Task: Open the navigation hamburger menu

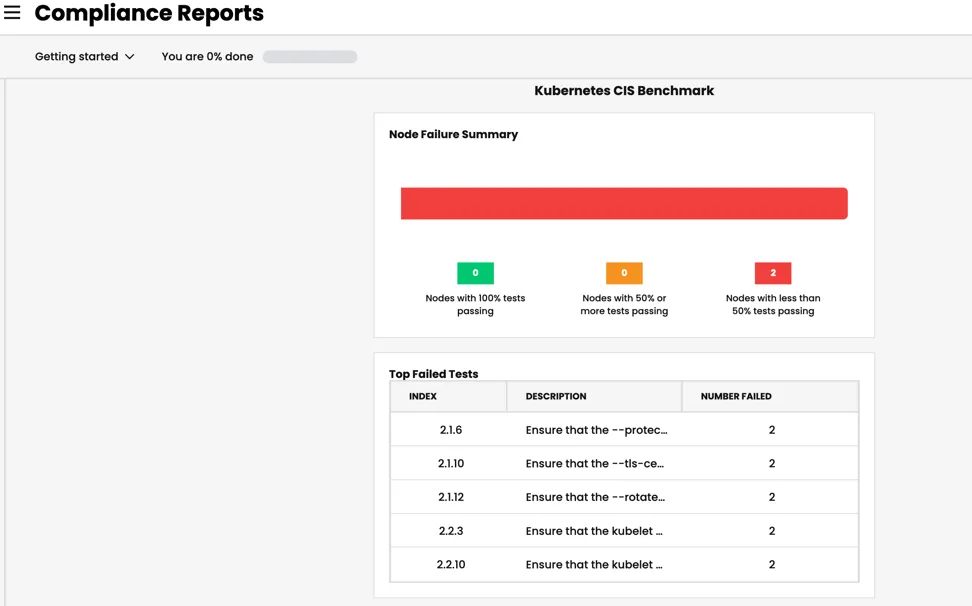Action: (12, 13)
